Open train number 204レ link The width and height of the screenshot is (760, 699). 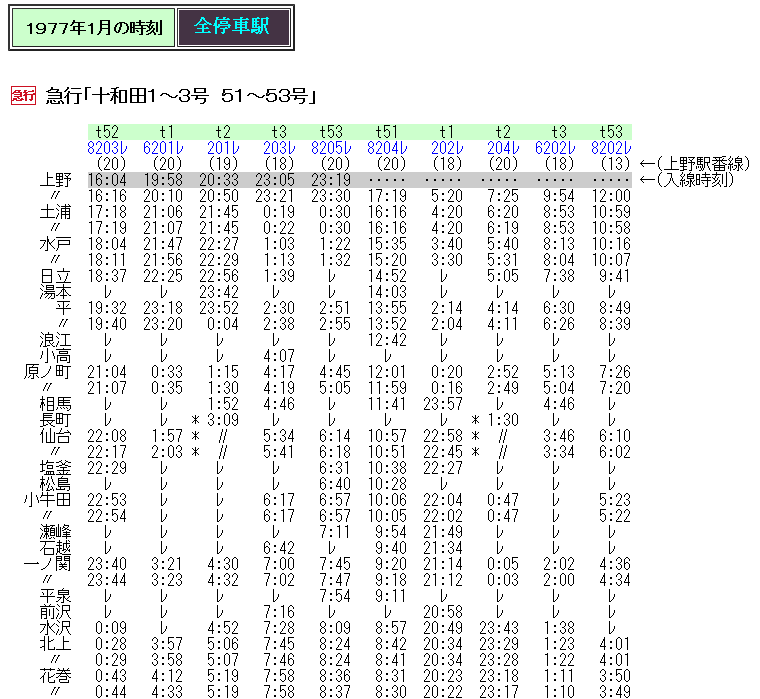click(503, 148)
